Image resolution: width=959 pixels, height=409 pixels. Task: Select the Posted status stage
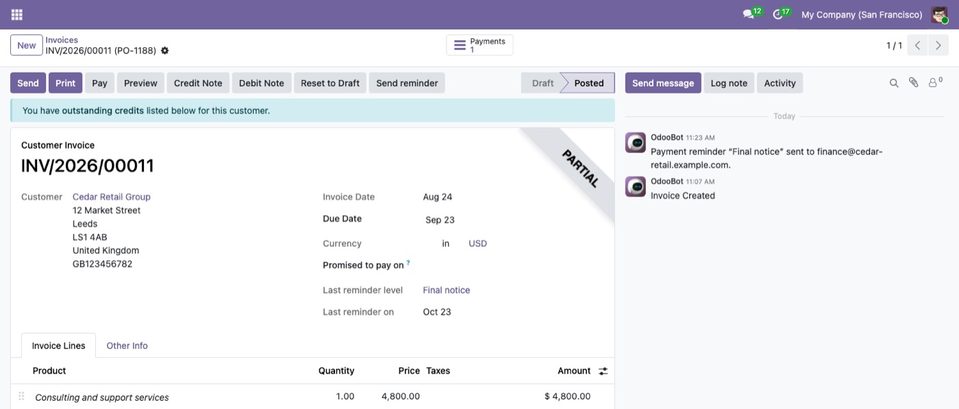[x=589, y=83]
